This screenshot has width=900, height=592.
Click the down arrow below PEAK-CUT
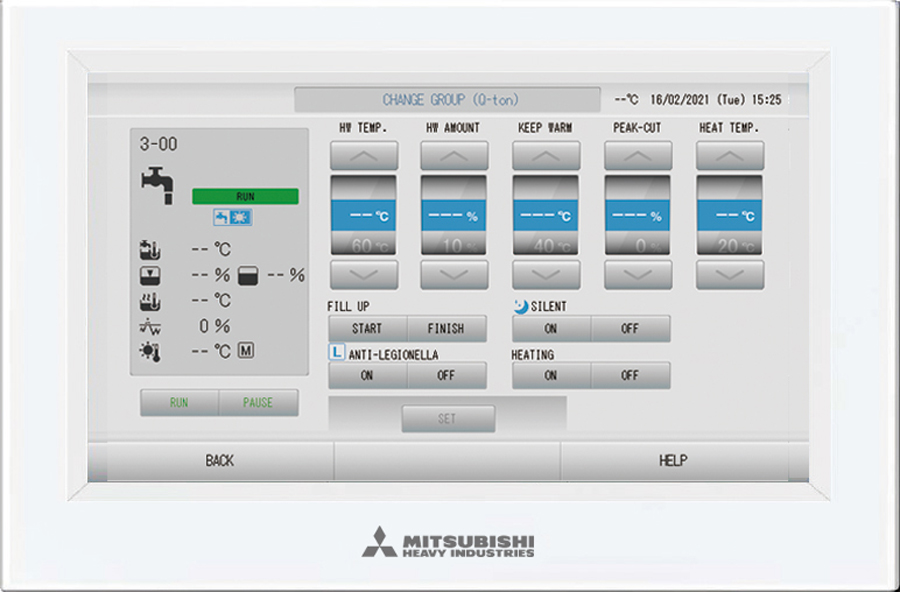click(637, 275)
